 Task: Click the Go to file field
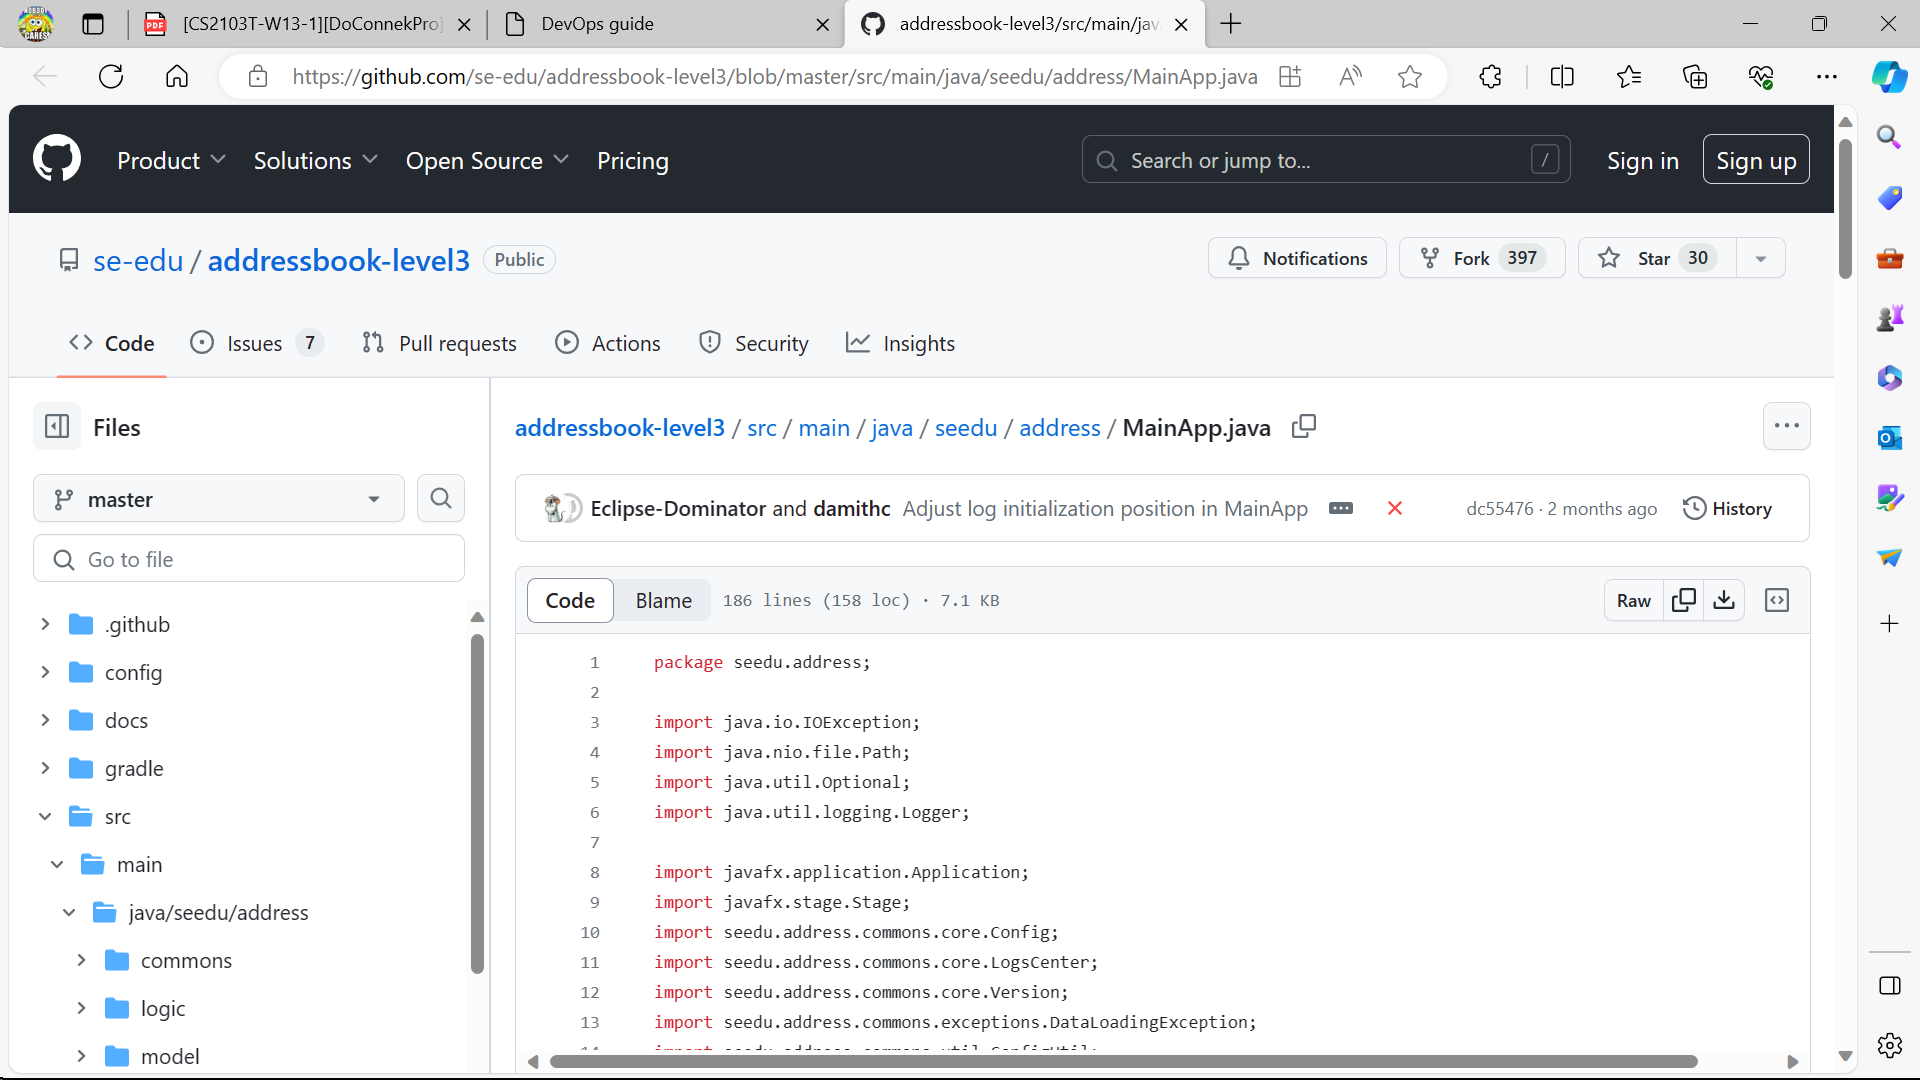(250, 559)
